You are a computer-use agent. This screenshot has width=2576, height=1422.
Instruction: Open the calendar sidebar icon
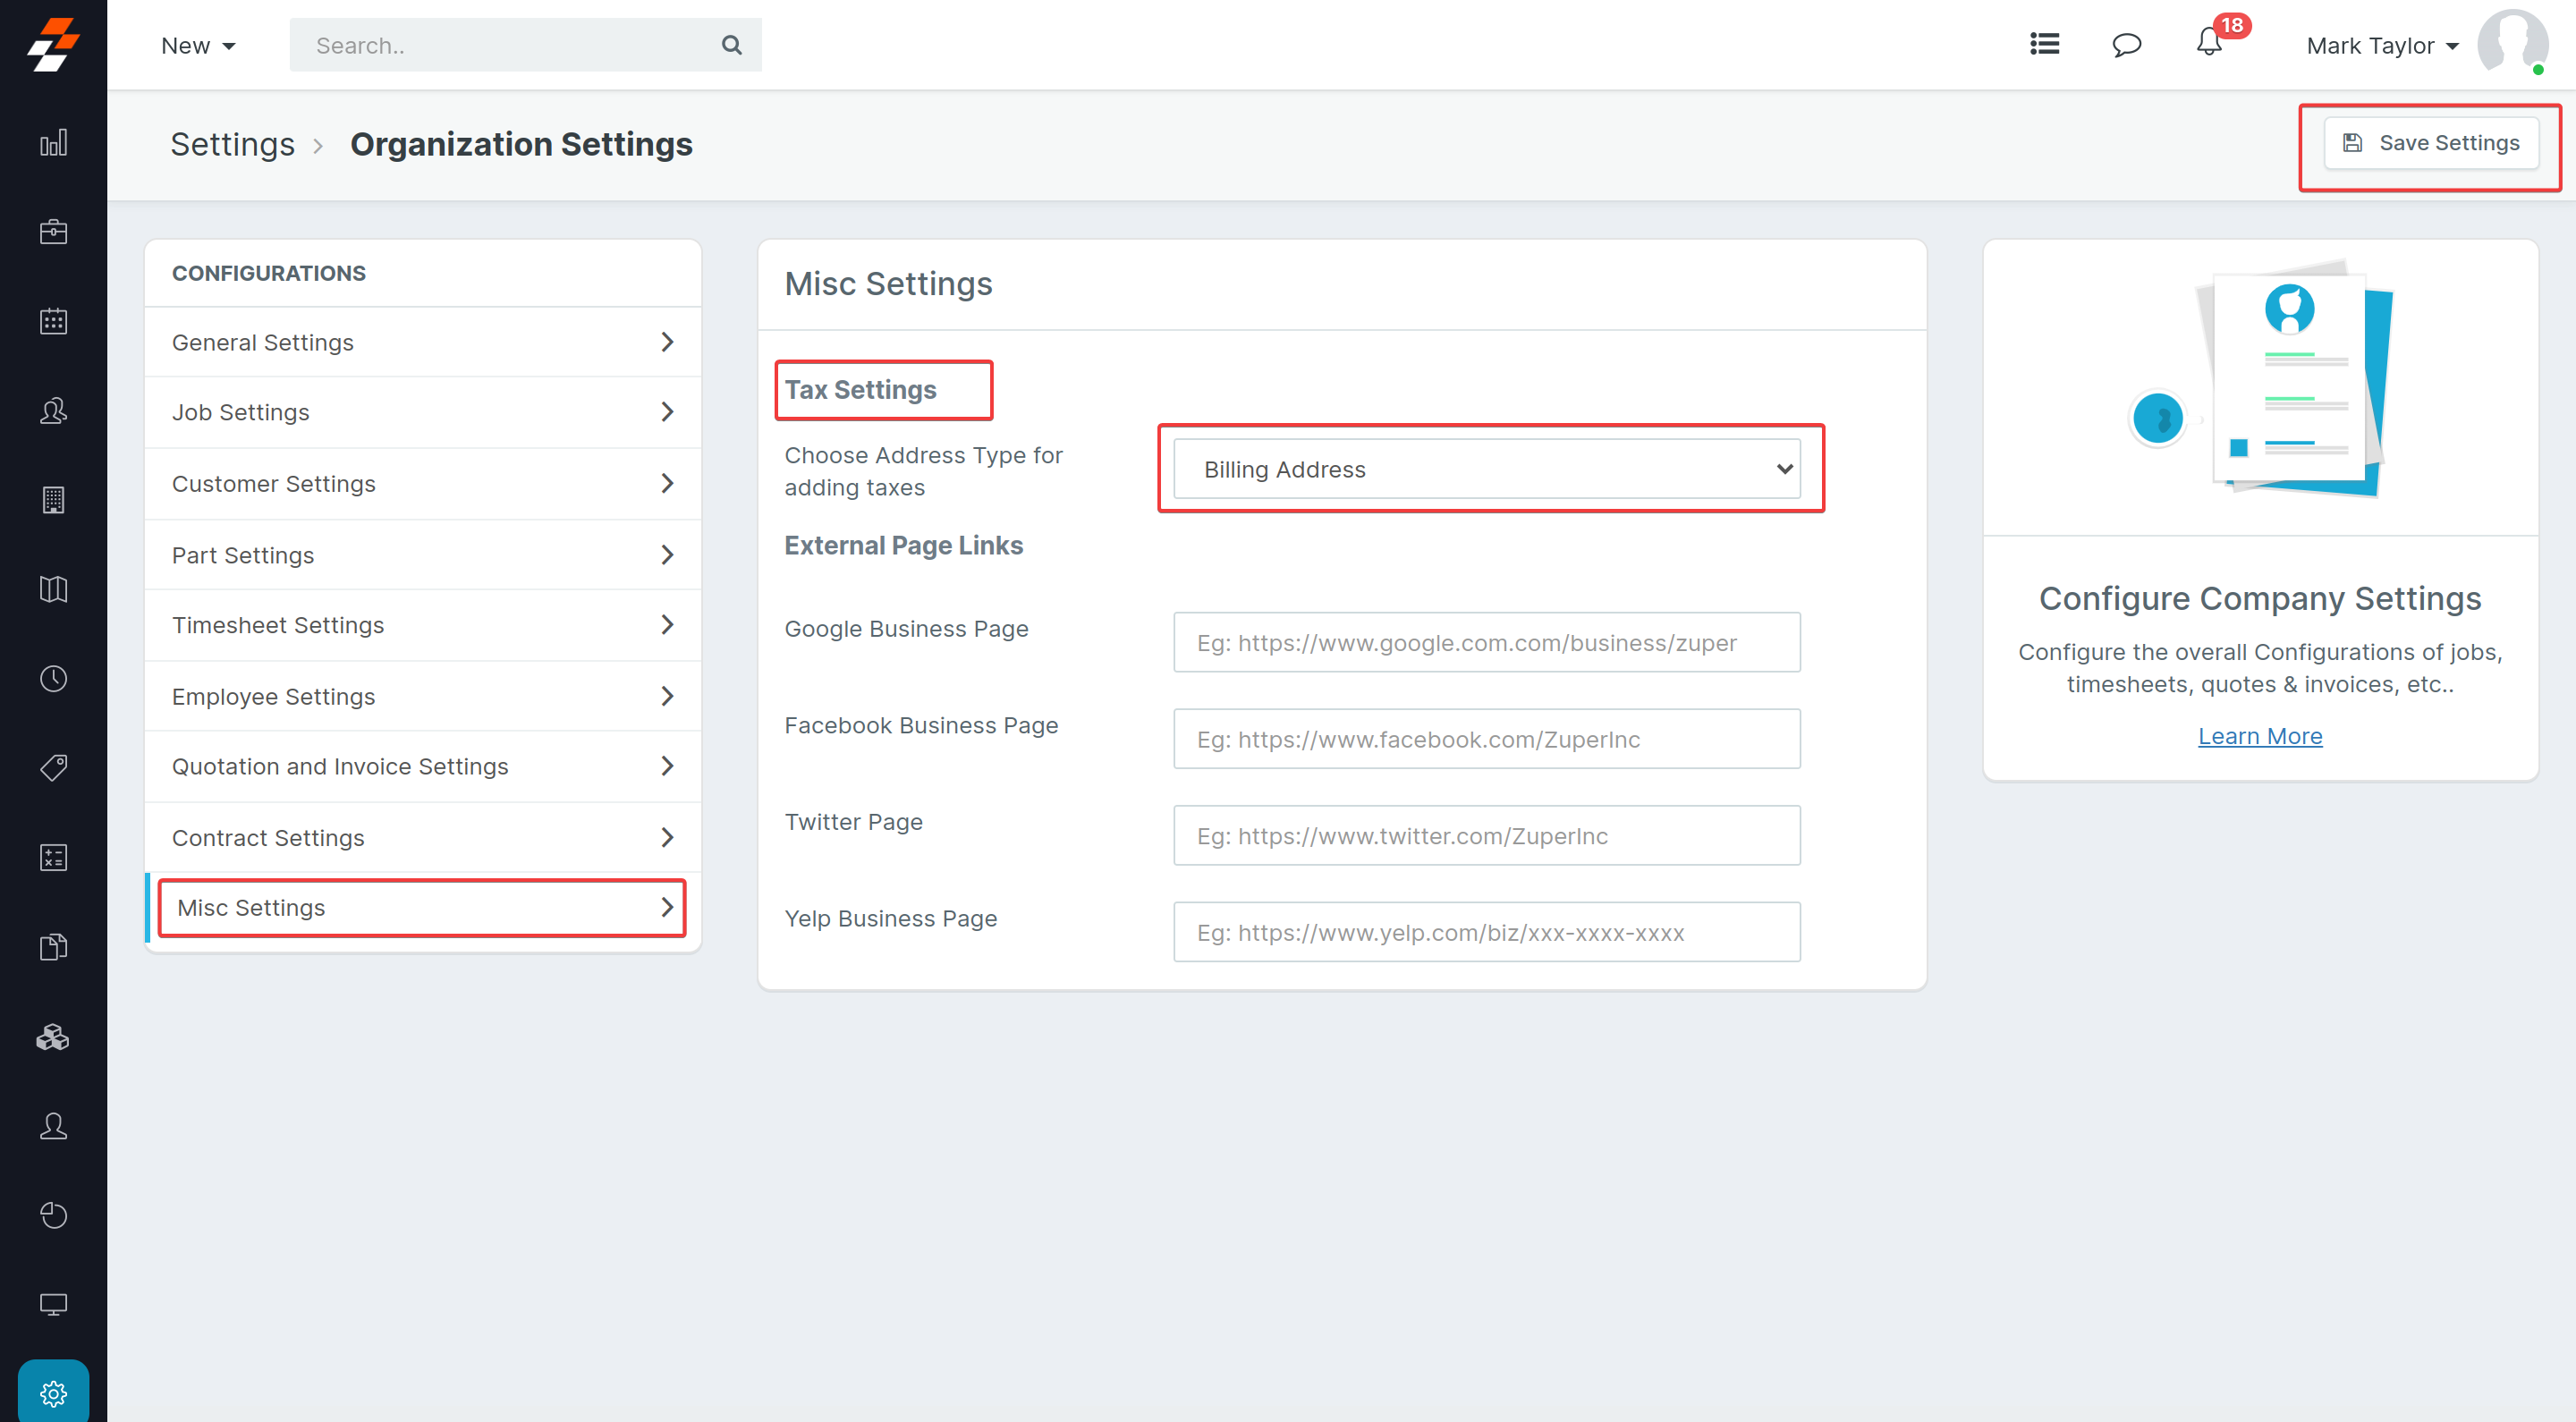click(53, 321)
